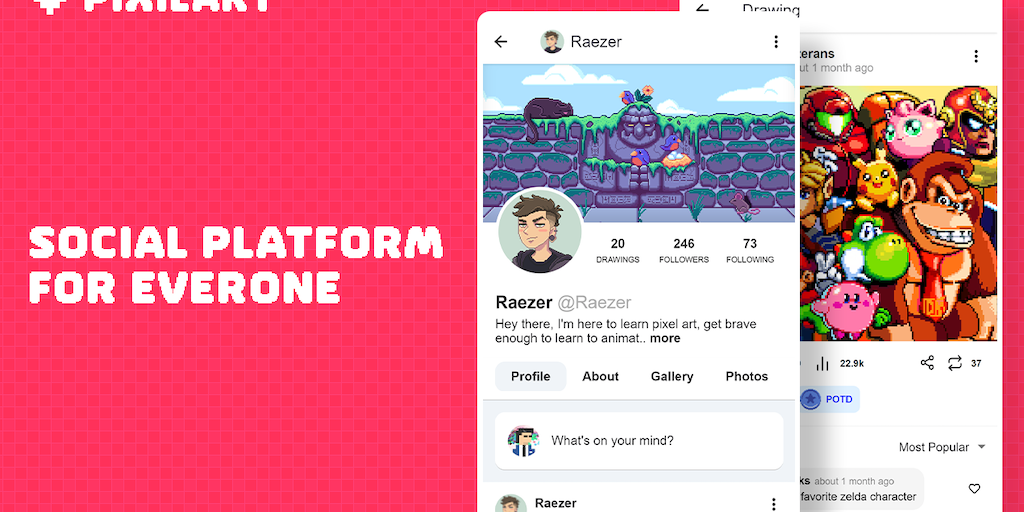The height and width of the screenshot is (512, 1024).
Task: Go back from Raezer's profile
Action: [x=501, y=42]
